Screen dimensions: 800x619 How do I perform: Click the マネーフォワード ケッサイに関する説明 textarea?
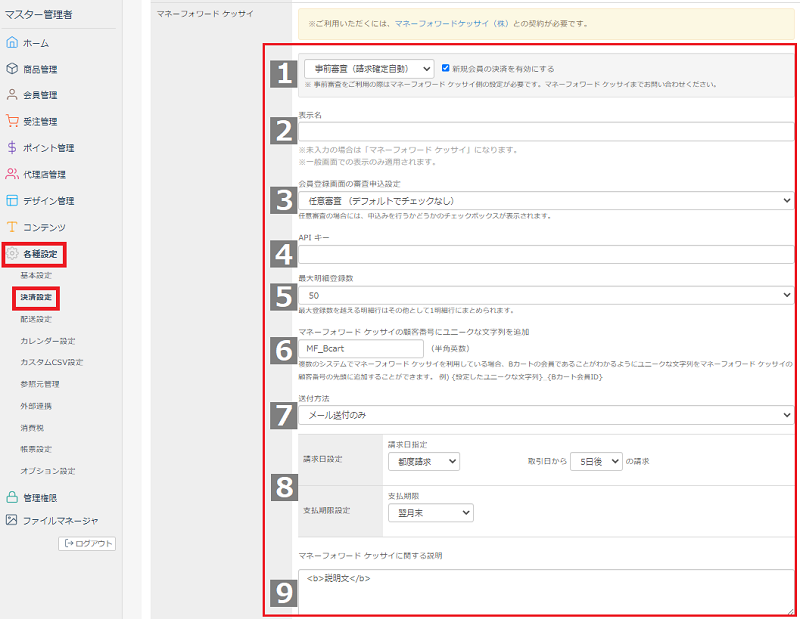tap(546, 592)
